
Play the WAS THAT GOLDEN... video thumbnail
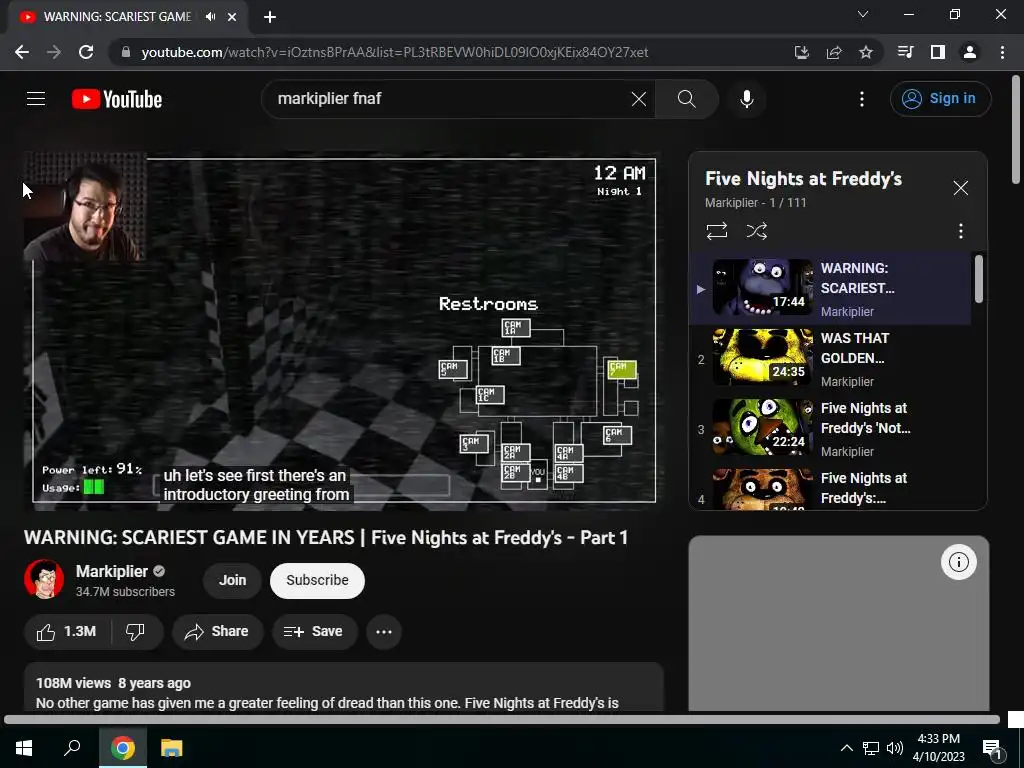(x=762, y=357)
